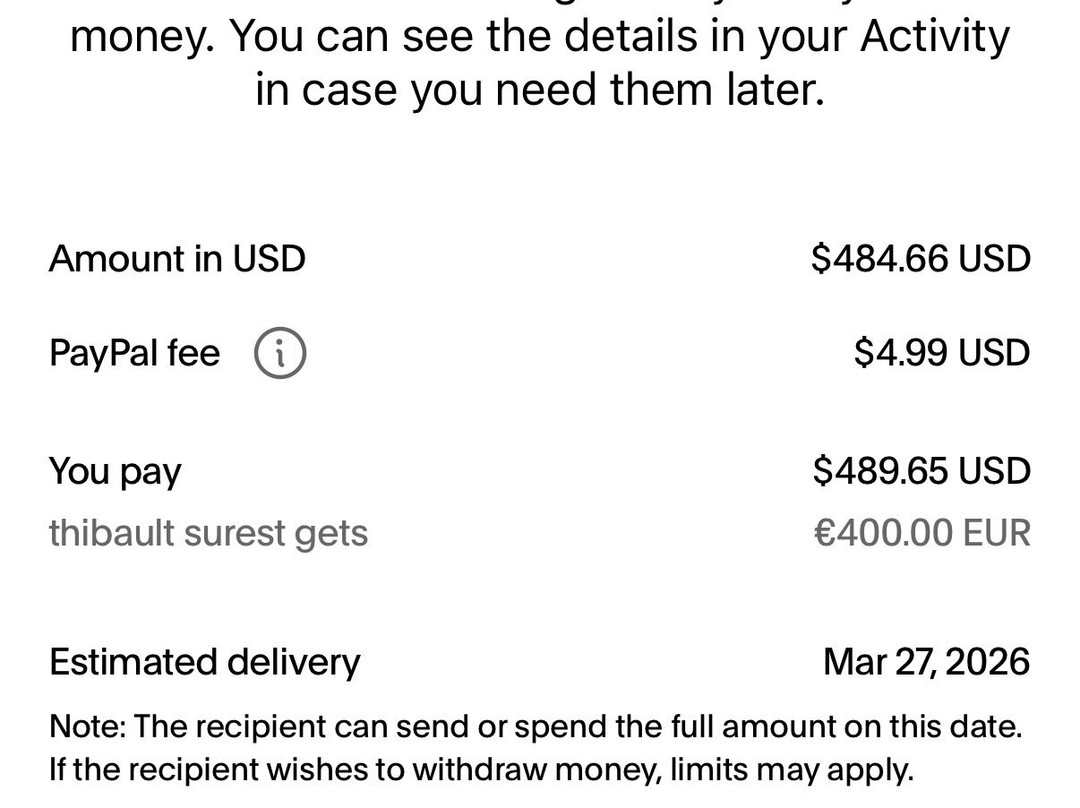Screen dimensions: 1080x808
Task: Tap the PayPal fee info icon
Action: coord(280,353)
